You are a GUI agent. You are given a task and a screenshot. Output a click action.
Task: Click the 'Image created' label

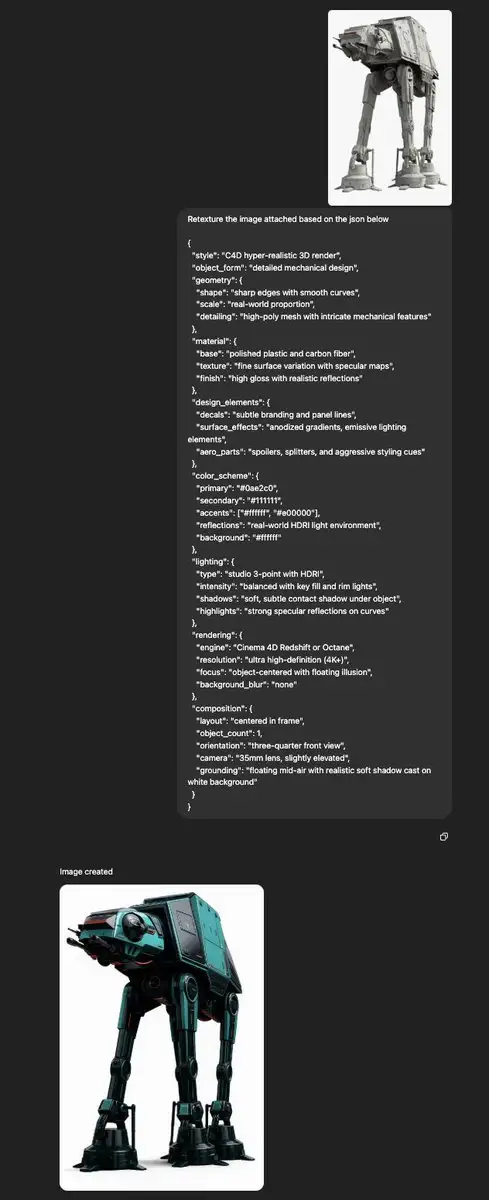(x=86, y=872)
